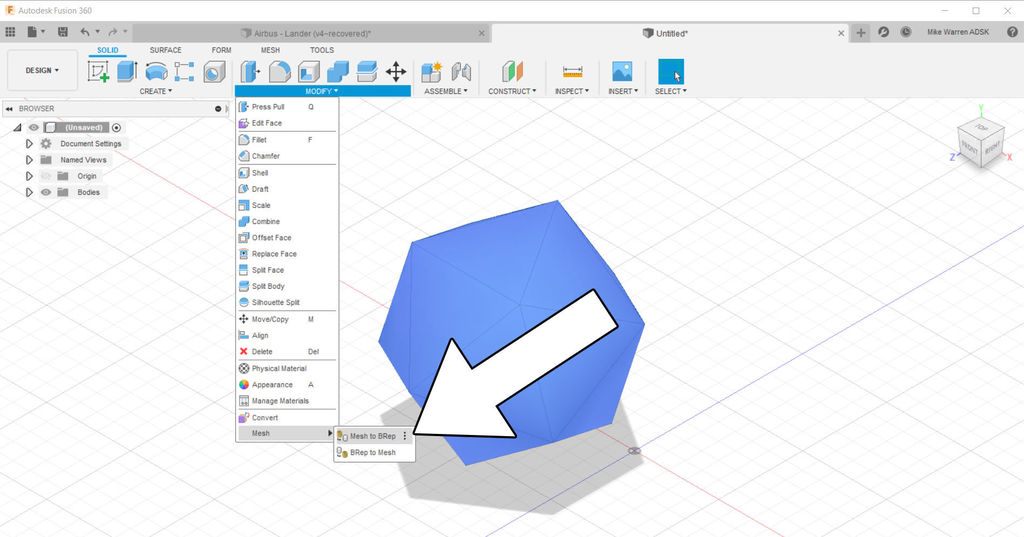Viewport: 1024px width, 537px height.
Task: Click the blue Select tool icon
Action: pos(671,71)
